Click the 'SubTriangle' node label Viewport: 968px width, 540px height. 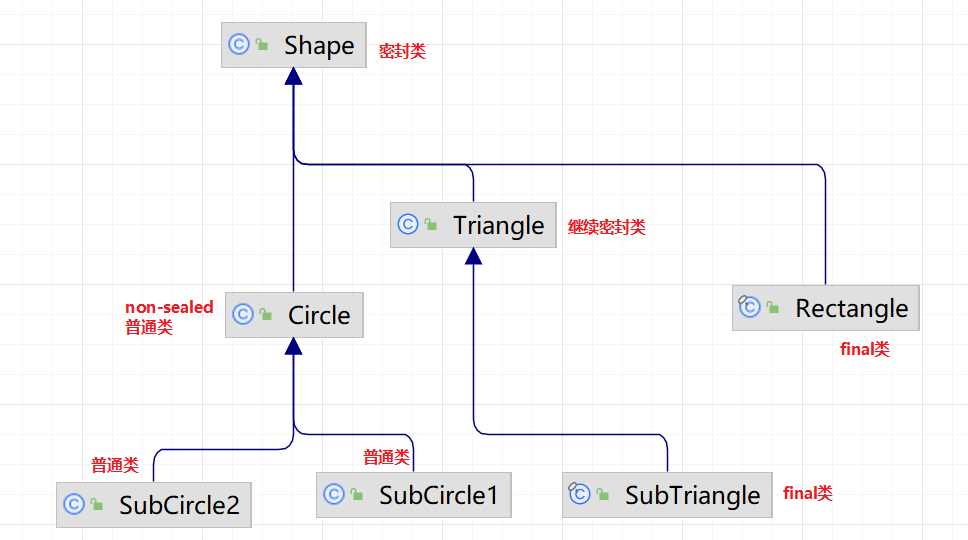[693, 496]
